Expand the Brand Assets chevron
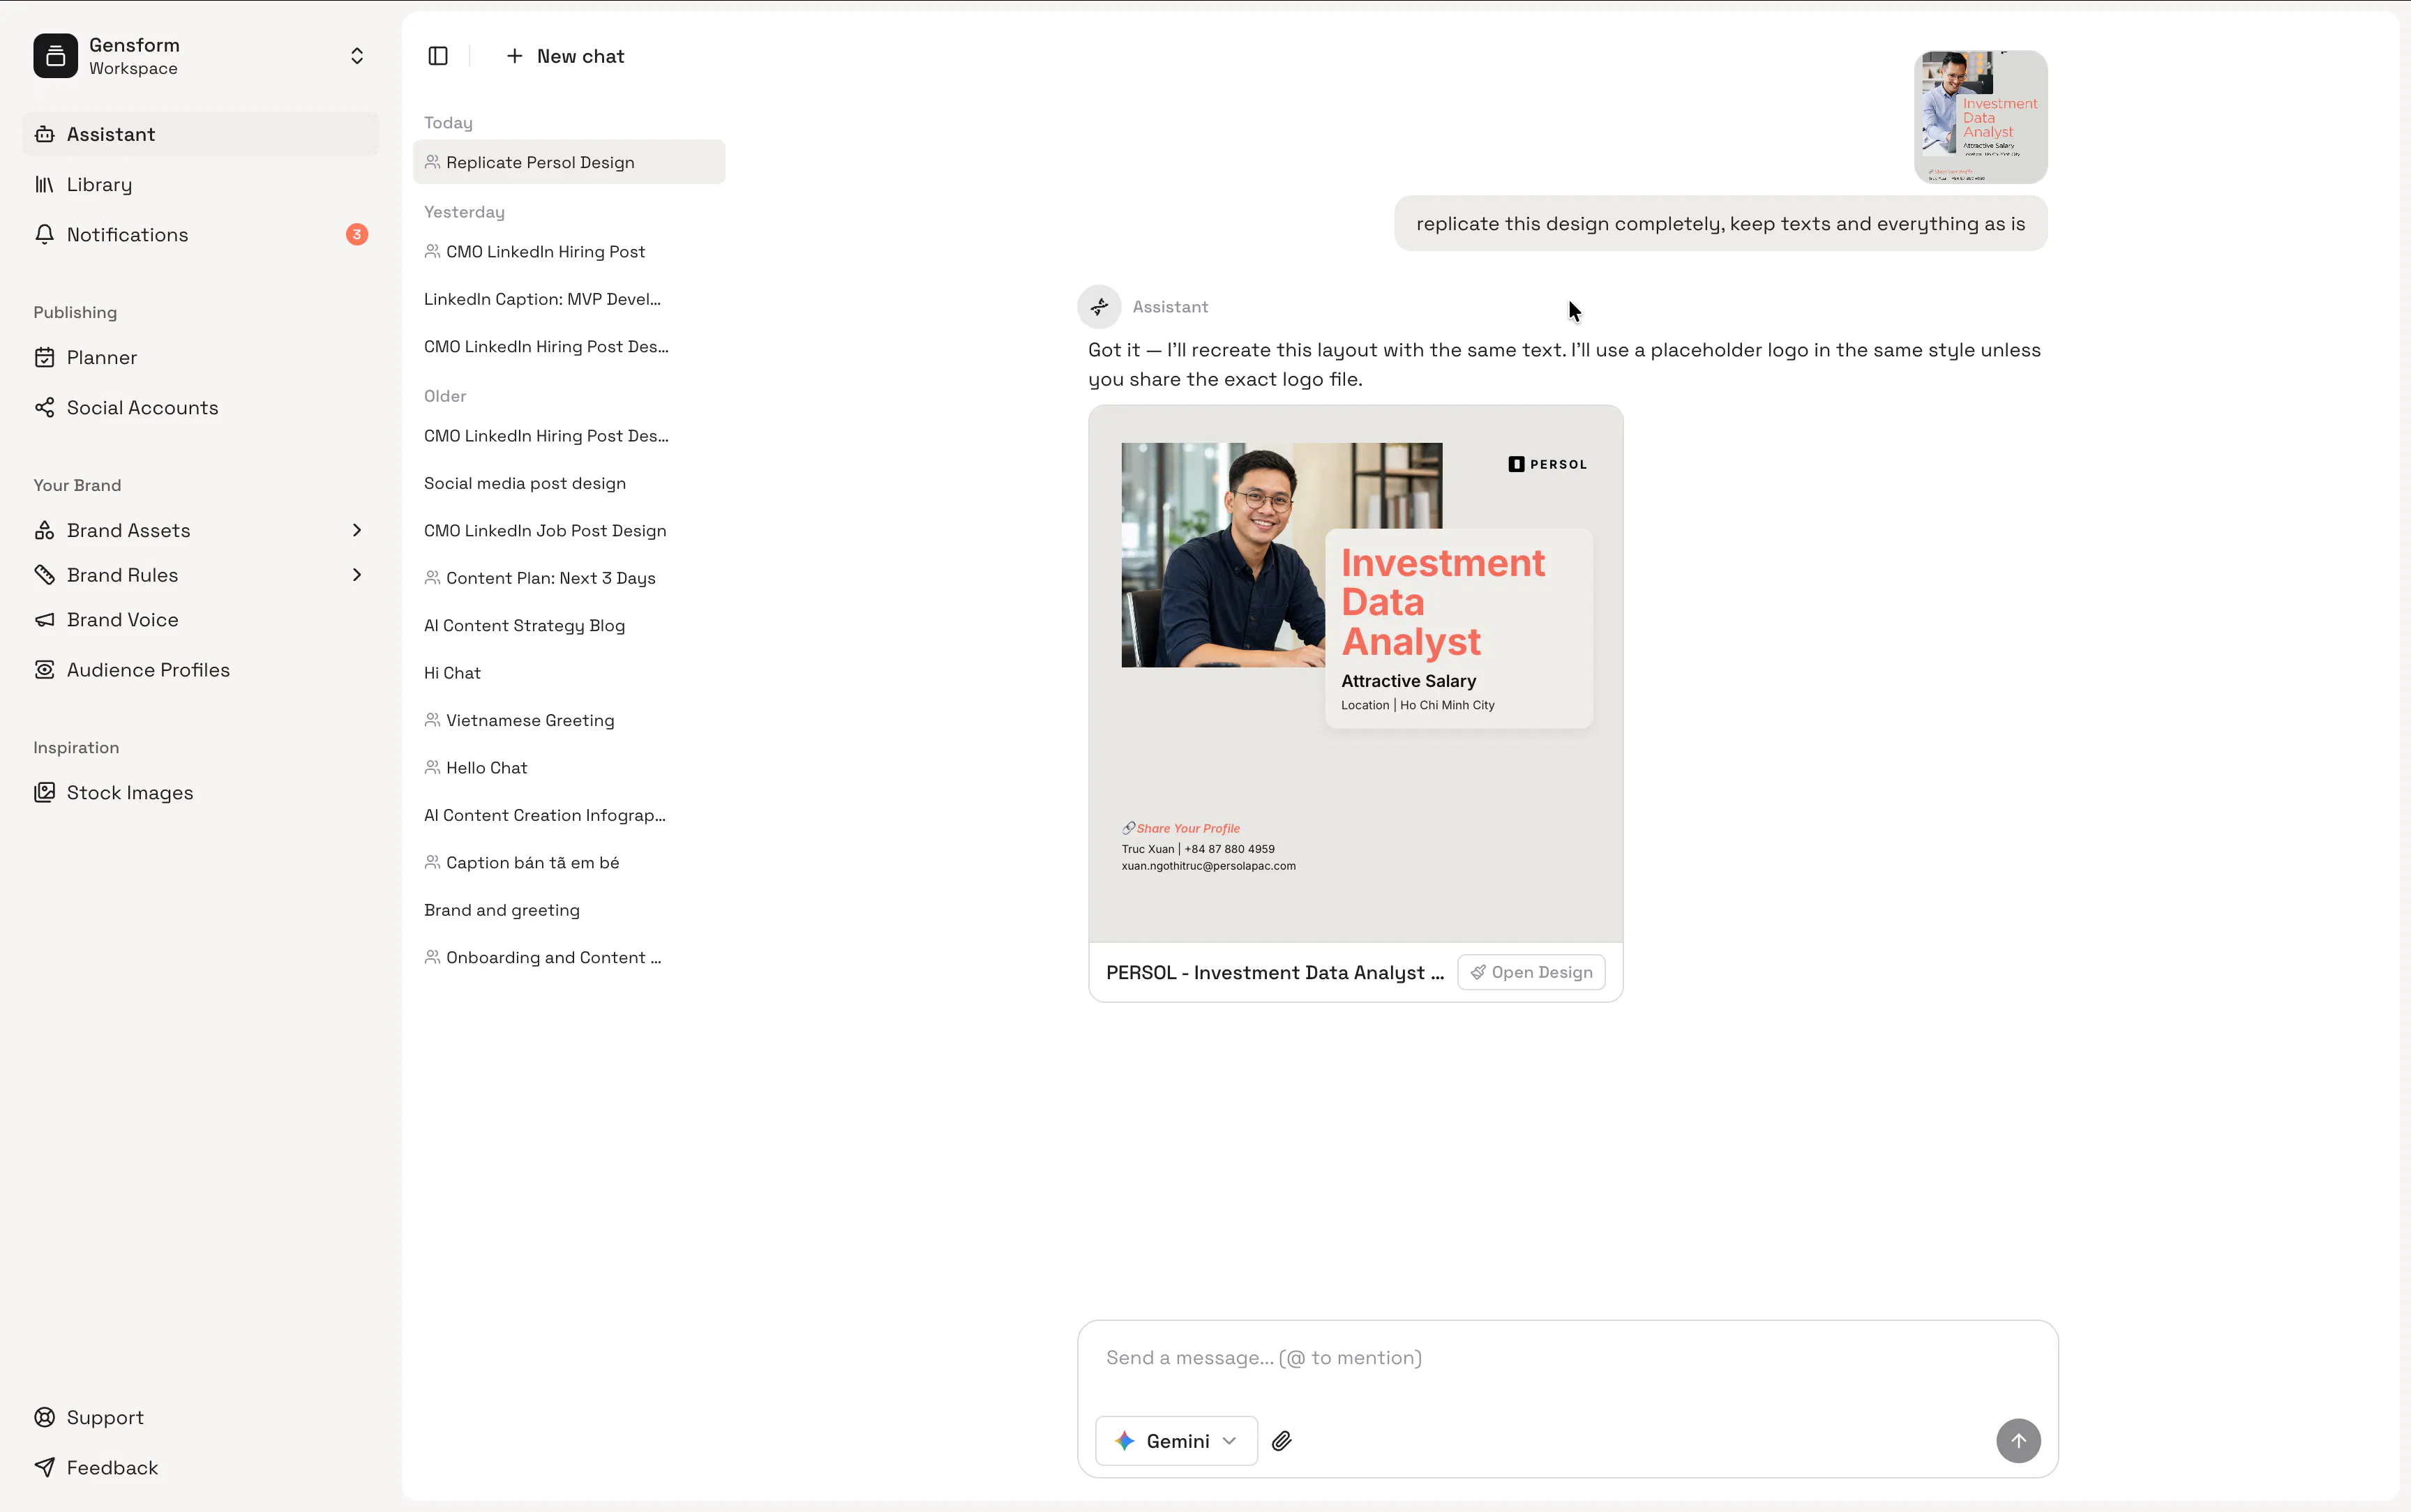2411x1512 pixels. click(x=357, y=530)
